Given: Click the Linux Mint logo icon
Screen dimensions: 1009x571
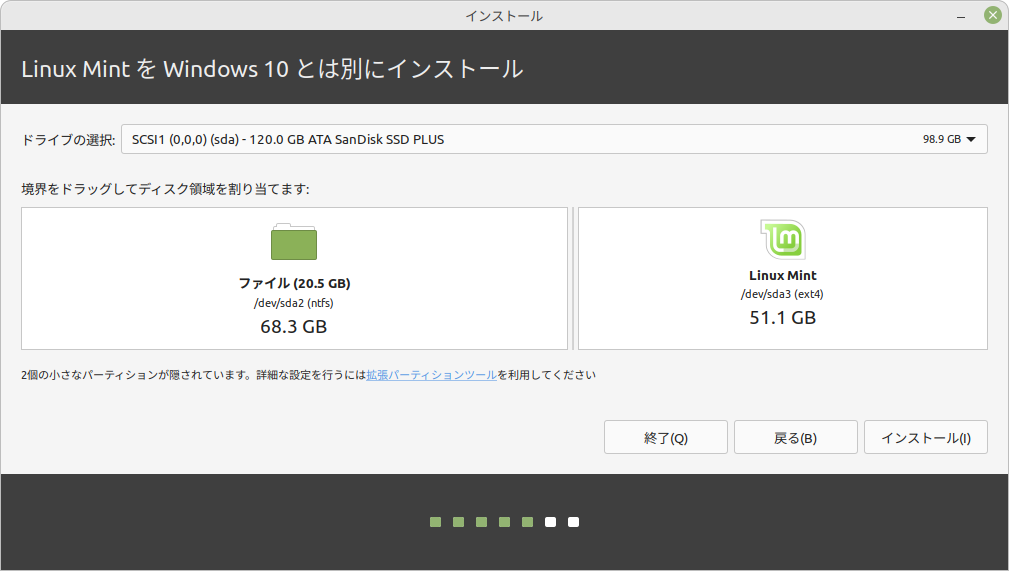Looking at the screenshot, I should point(782,239).
